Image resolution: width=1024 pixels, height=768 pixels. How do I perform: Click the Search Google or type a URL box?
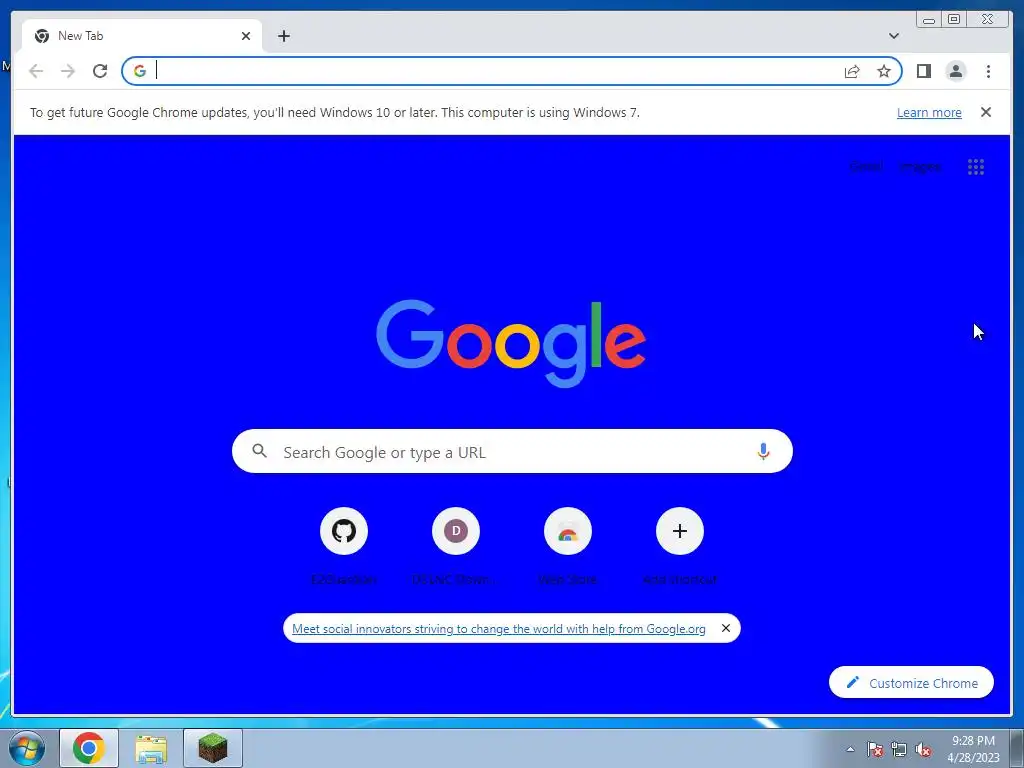(x=512, y=451)
